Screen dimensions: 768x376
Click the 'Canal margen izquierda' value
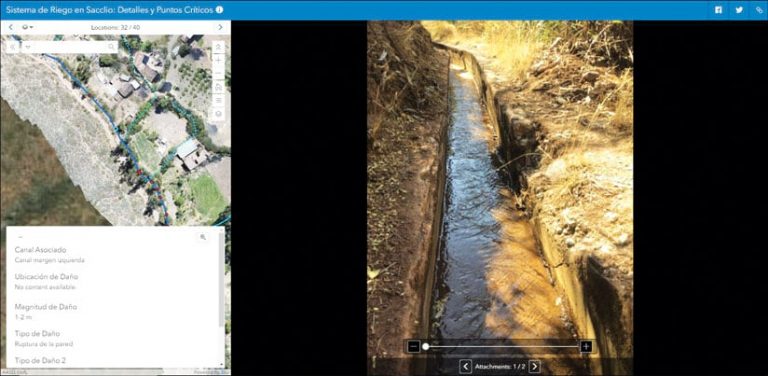point(49,260)
